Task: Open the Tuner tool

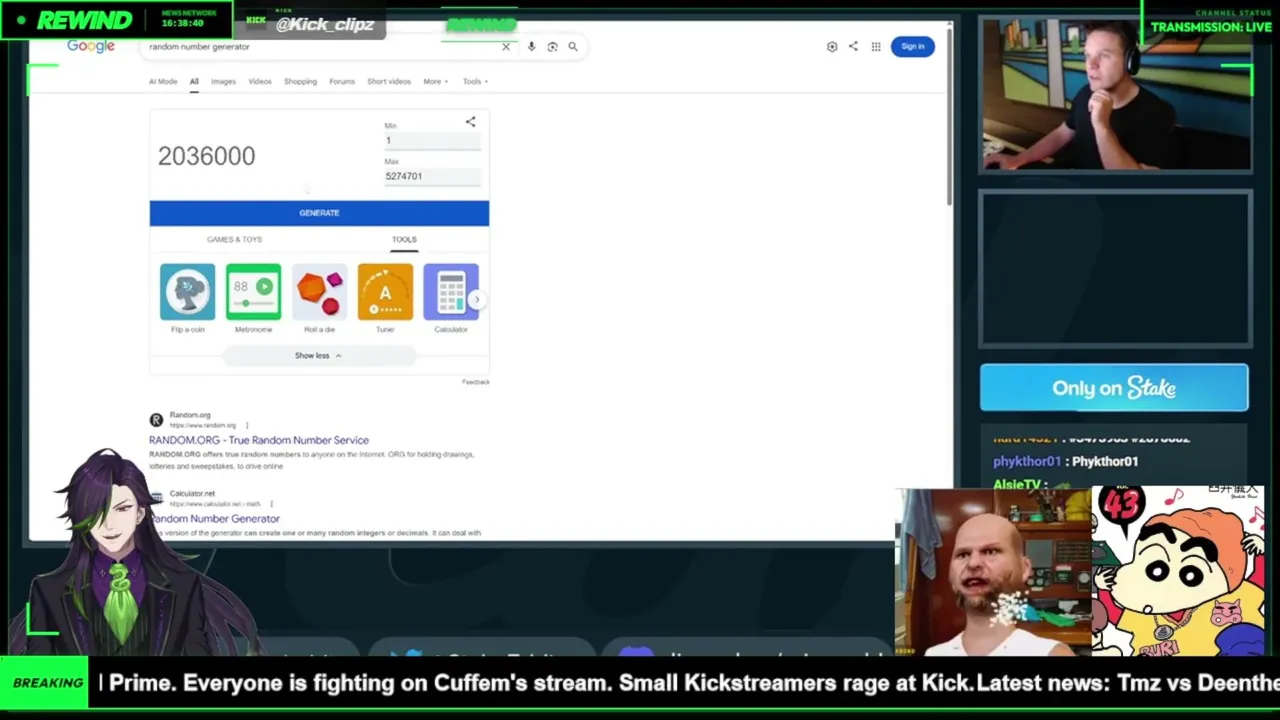Action: pos(385,298)
